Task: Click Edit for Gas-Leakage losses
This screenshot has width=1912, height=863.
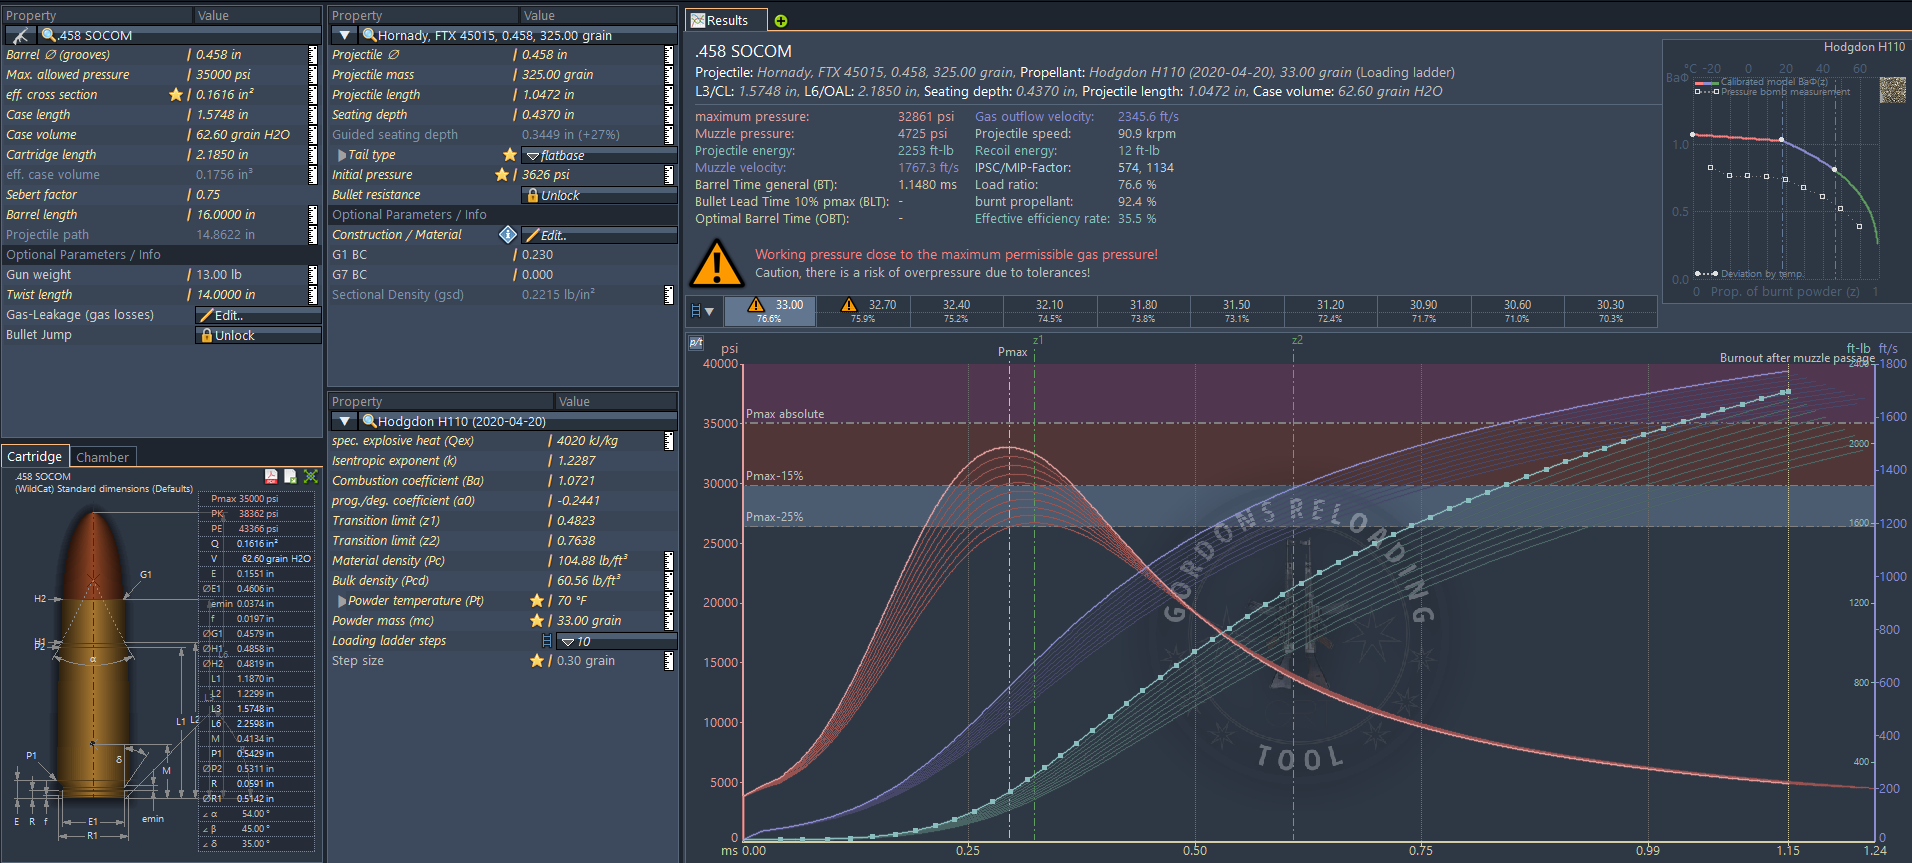Action: click(258, 316)
